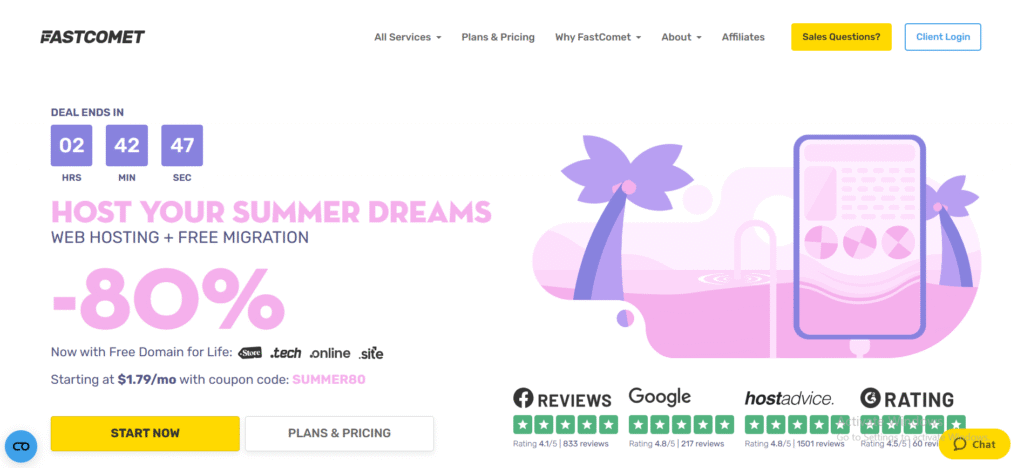Click the yellow START NOW button
This screenshot has width=1024, height=468.
click(145, 433)
